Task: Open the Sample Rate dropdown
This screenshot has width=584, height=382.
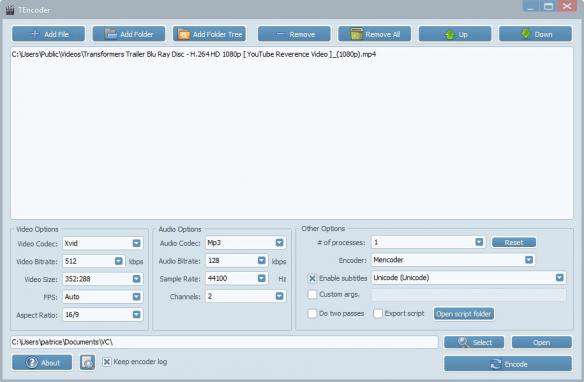Action: tap(261, 278)
